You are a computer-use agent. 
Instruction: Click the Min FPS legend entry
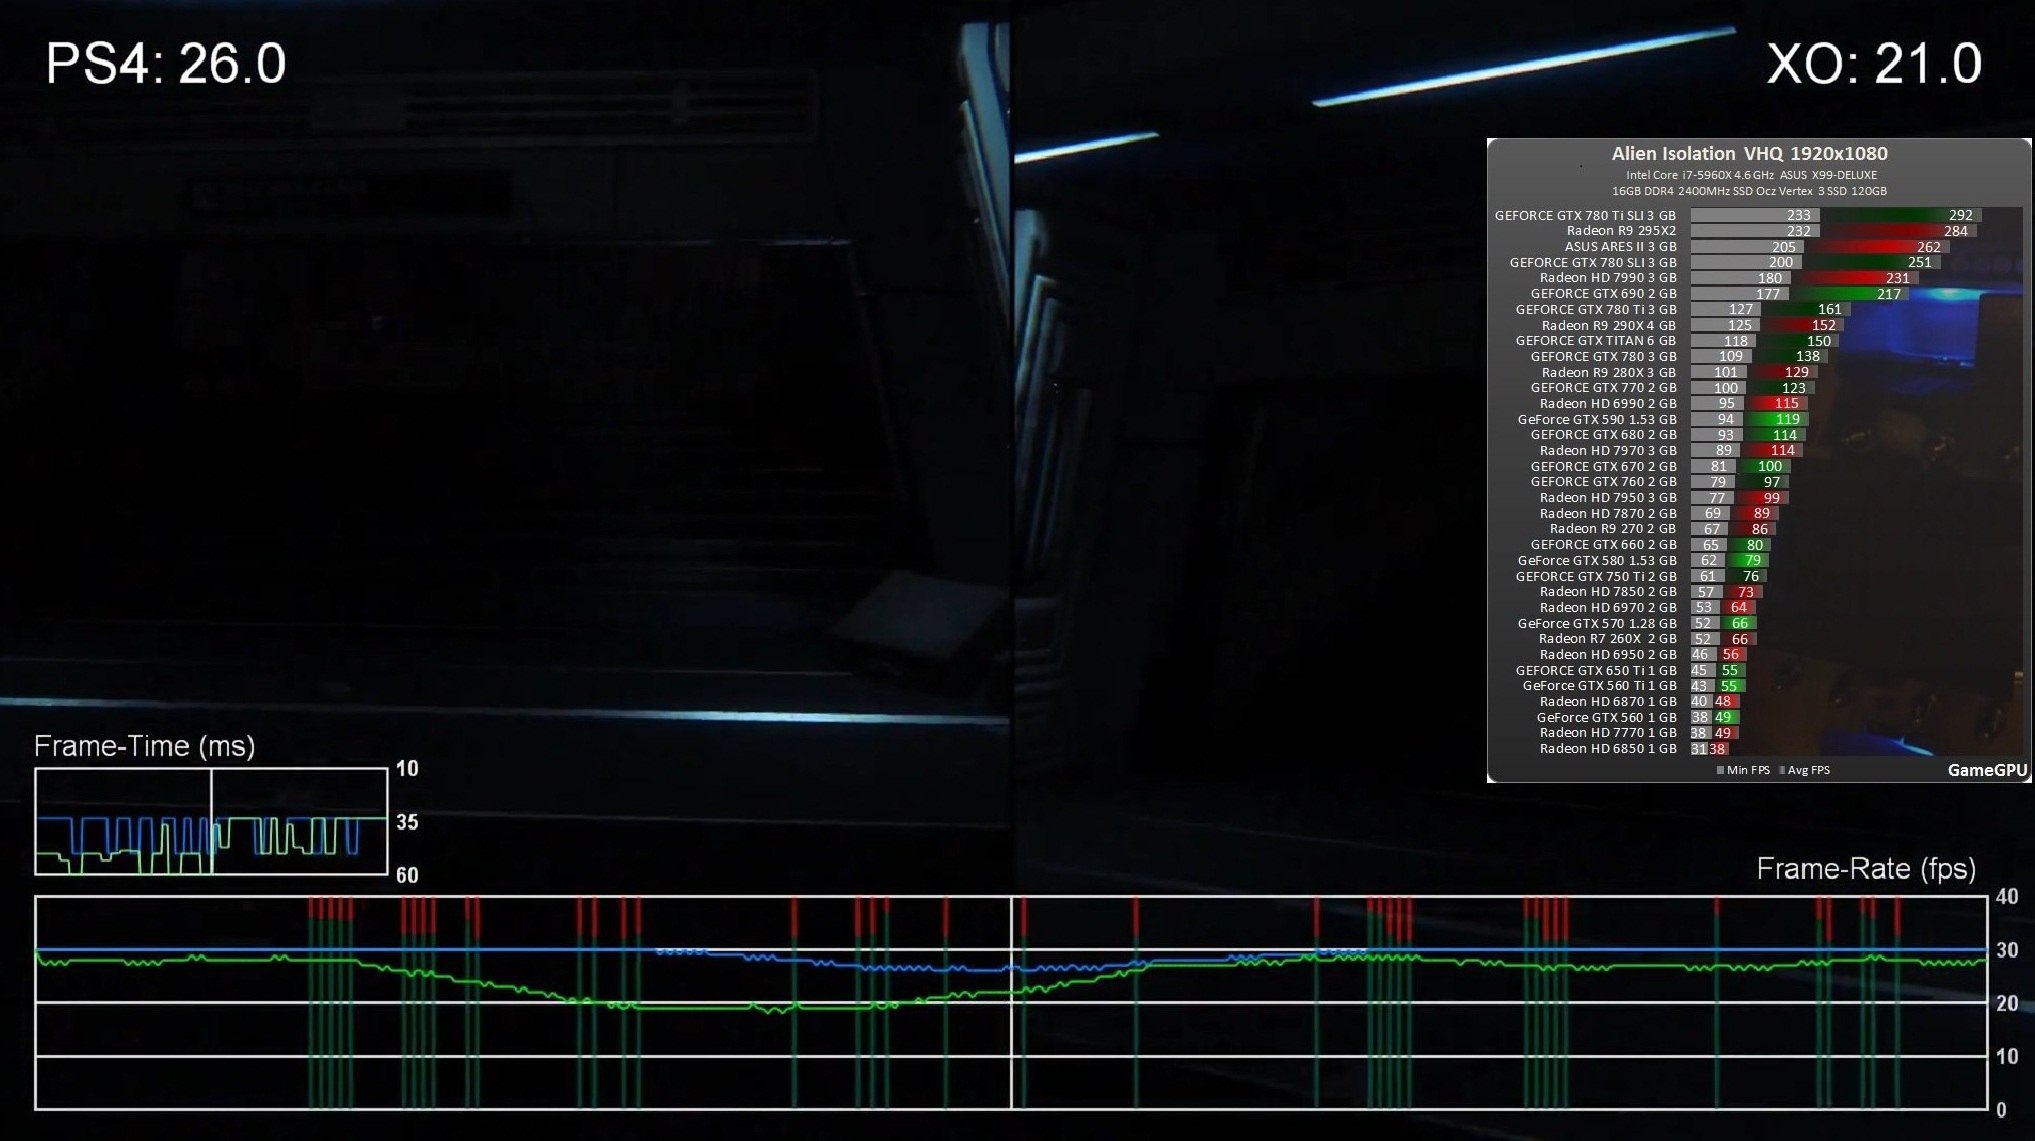(1743, 770)
